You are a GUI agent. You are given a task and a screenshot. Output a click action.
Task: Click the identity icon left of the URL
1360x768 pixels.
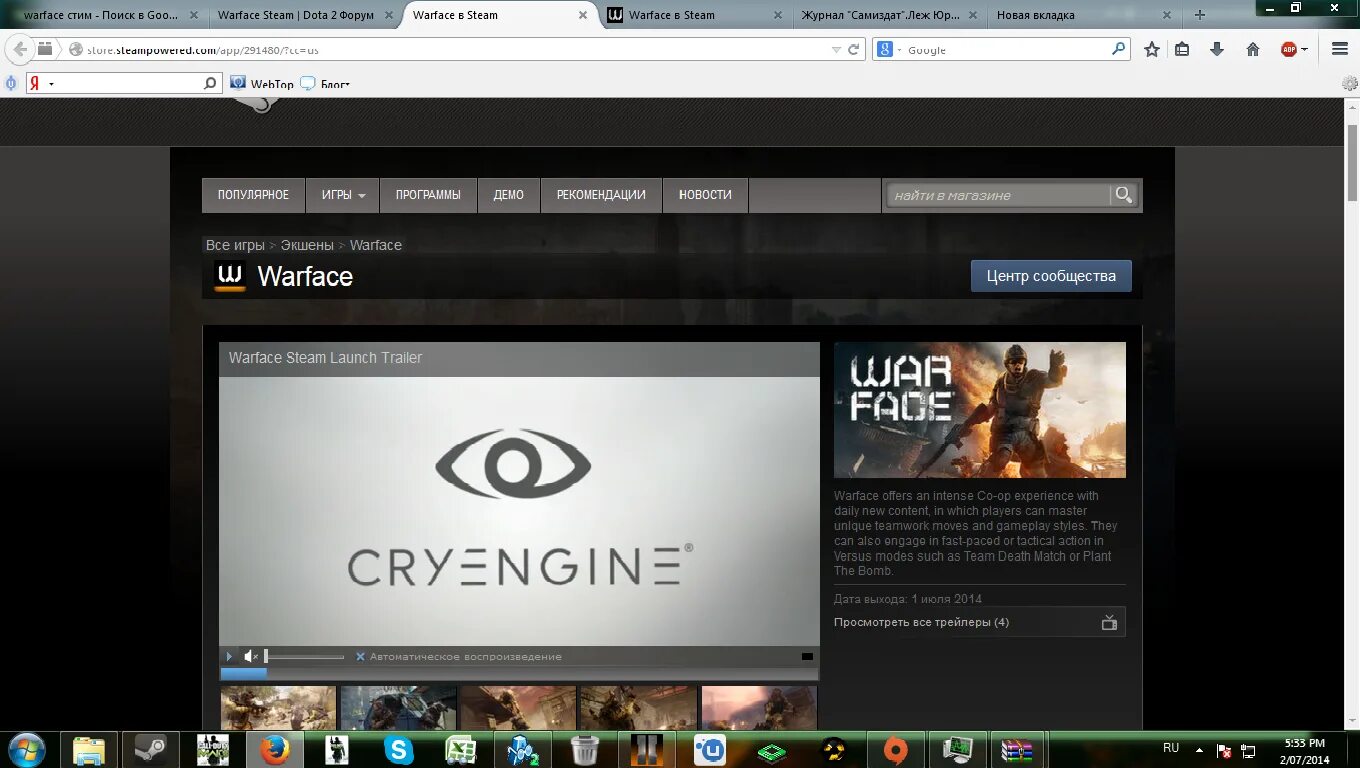[x=75, y=49]
